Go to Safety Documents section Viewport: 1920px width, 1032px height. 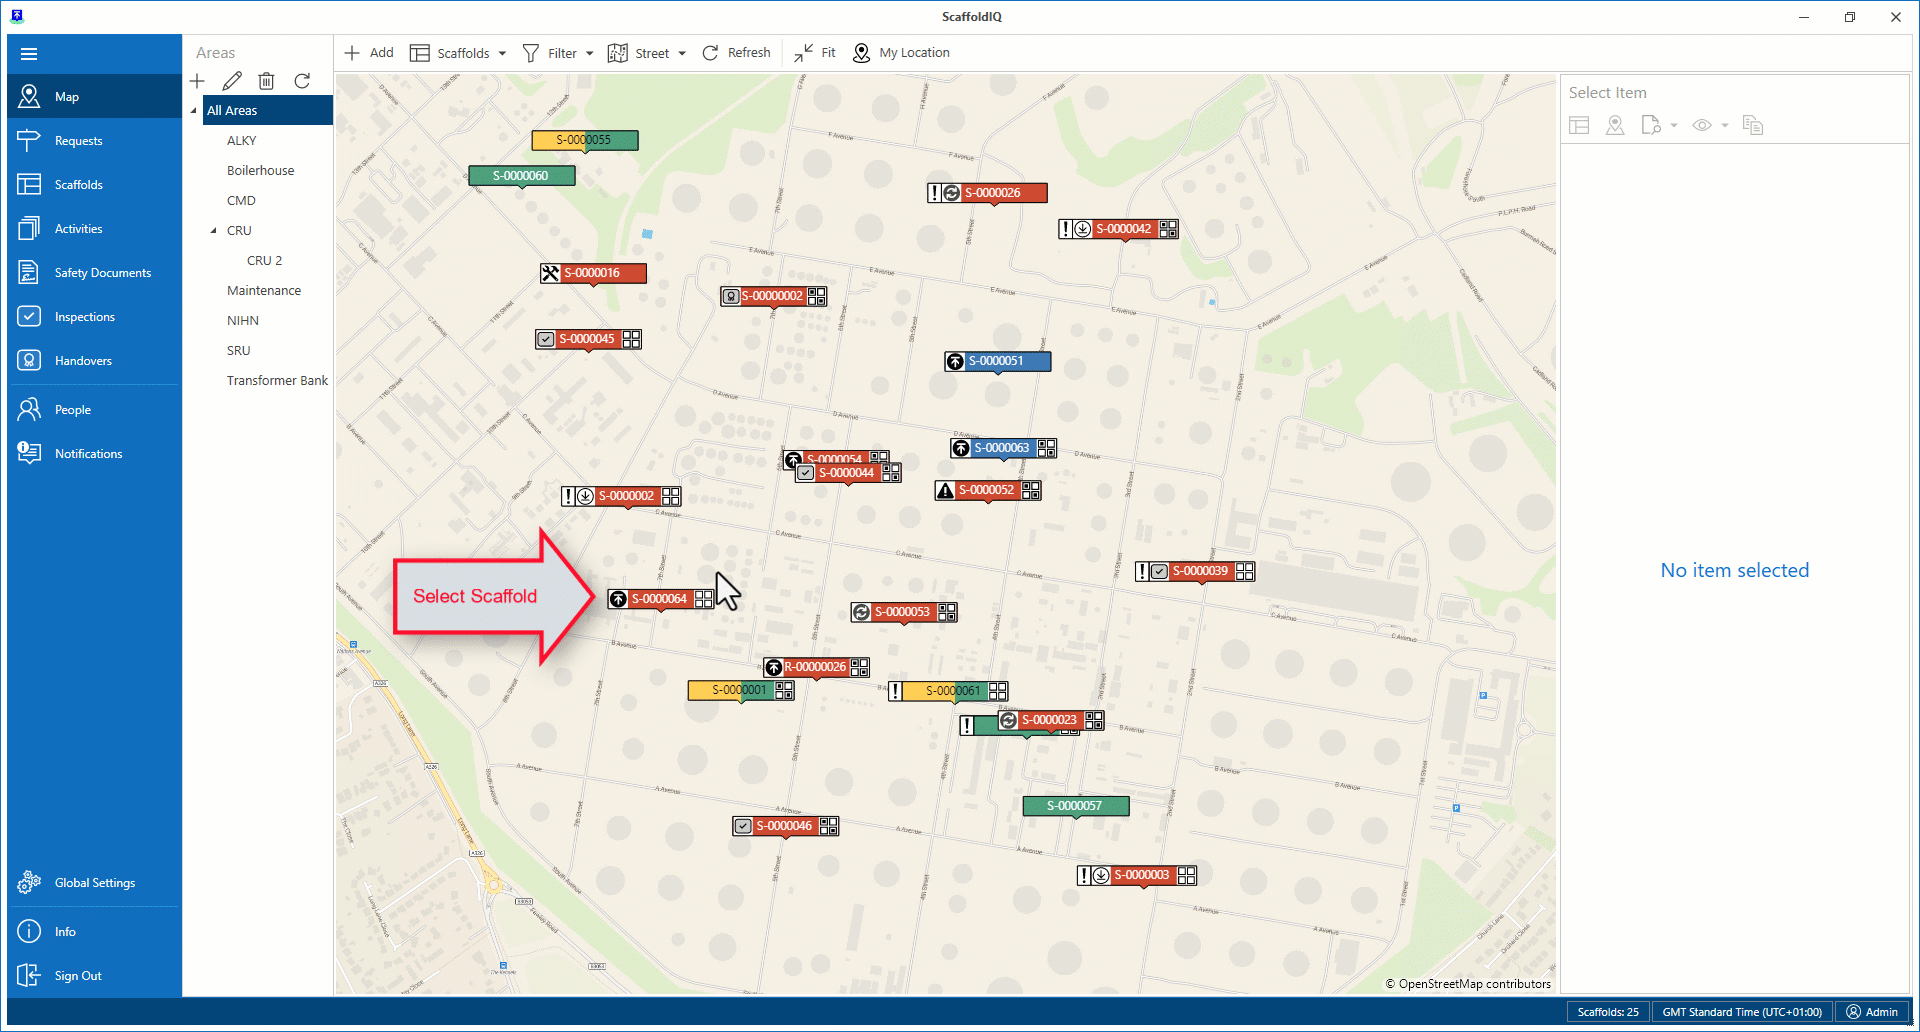point(102,273)
